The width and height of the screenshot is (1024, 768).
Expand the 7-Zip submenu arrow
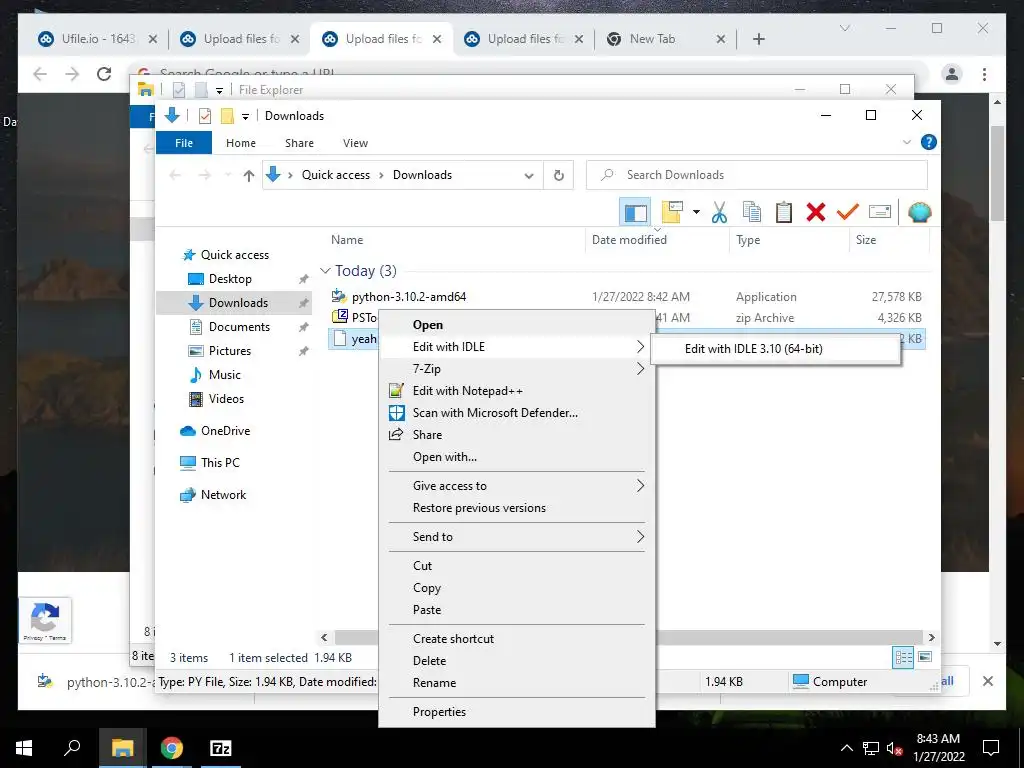(x=640, y=369)
